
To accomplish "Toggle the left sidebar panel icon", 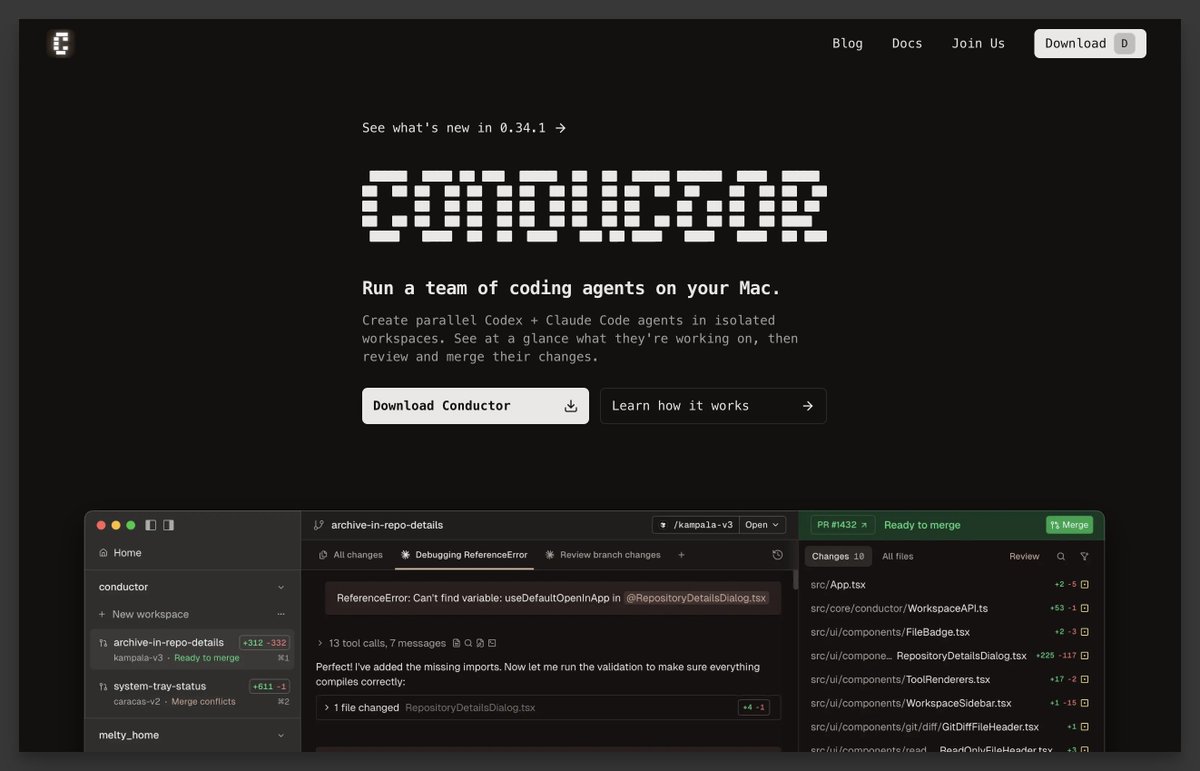I will (x=151, y=525).
